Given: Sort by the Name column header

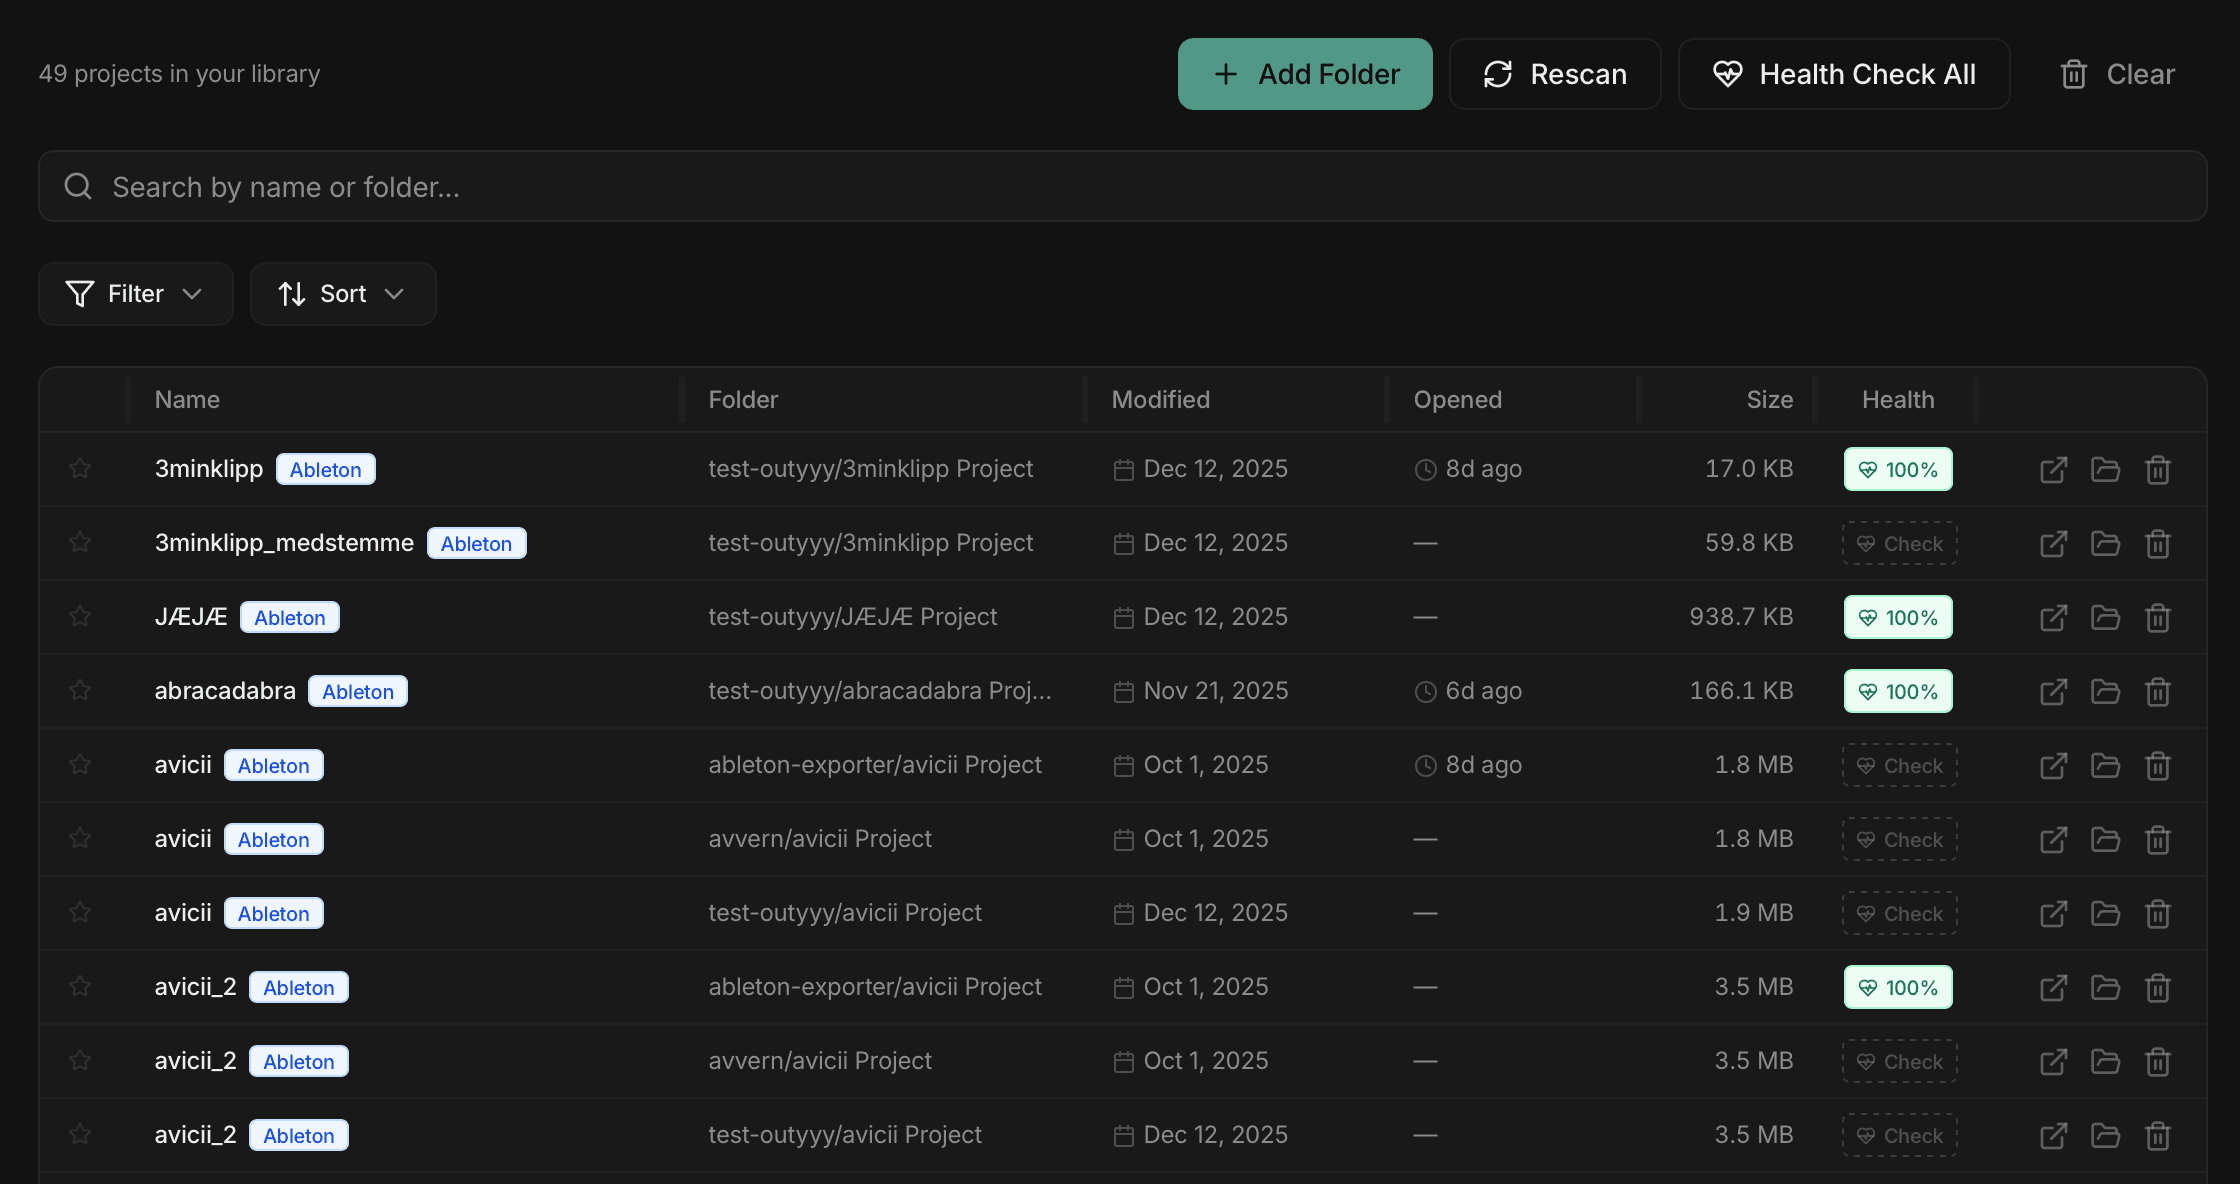Looking at the screenshot, I should [x=187, y=399].
